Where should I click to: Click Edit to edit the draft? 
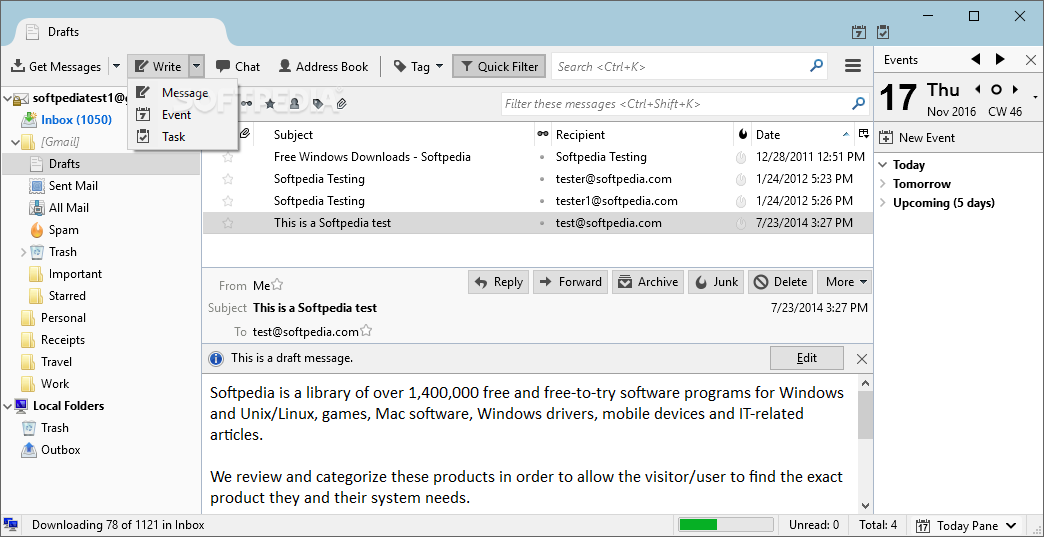(x=806, y=358)
